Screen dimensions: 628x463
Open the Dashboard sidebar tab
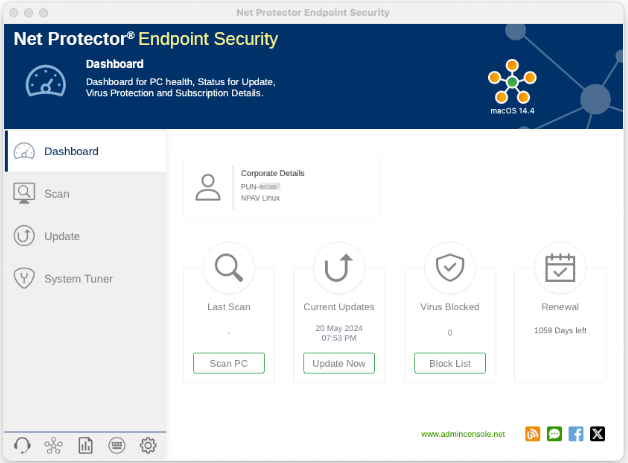click(x=70, y=151)
